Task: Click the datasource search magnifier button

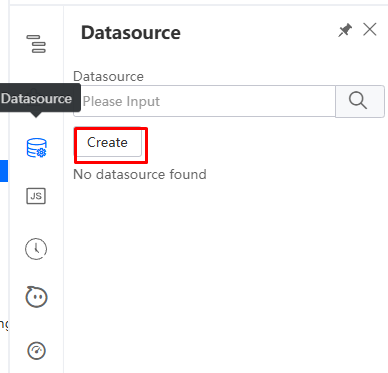Action: [x=360, y=101]
